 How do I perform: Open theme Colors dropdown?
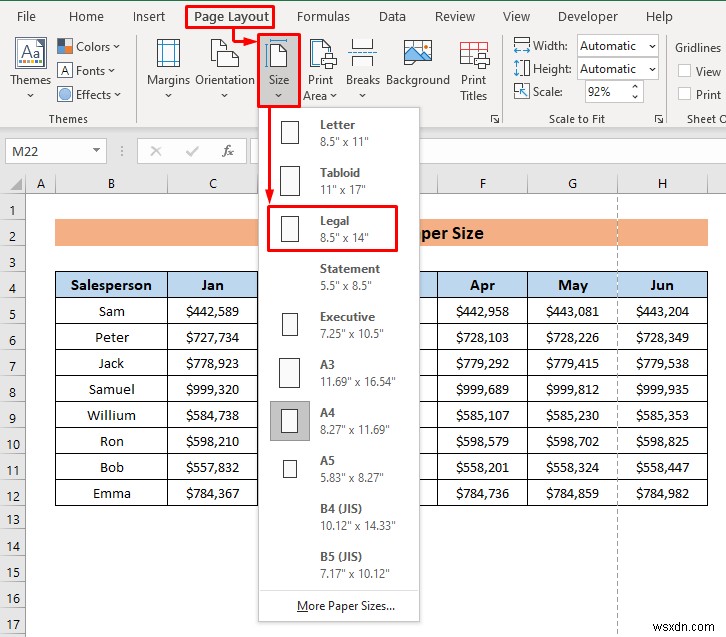coord(88,46)
